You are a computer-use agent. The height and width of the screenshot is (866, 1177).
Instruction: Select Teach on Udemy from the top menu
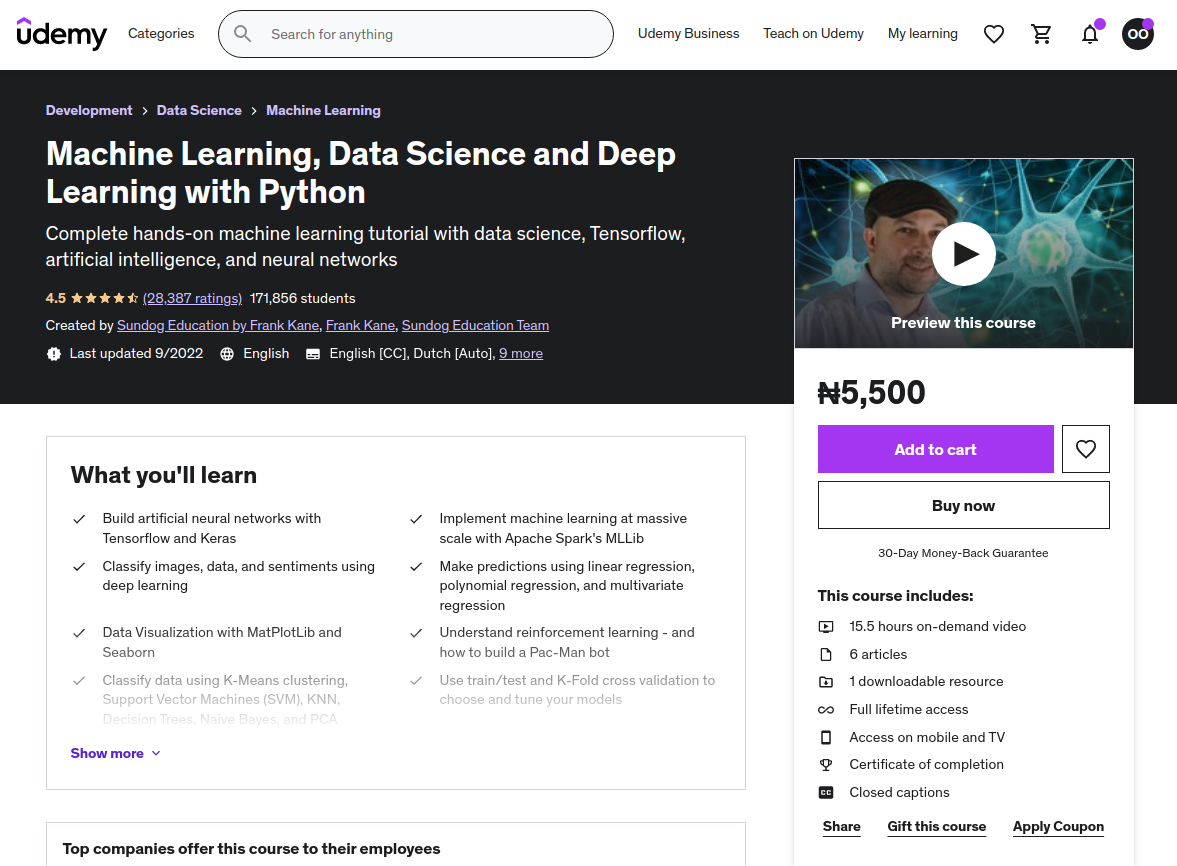tap(813, 33)
